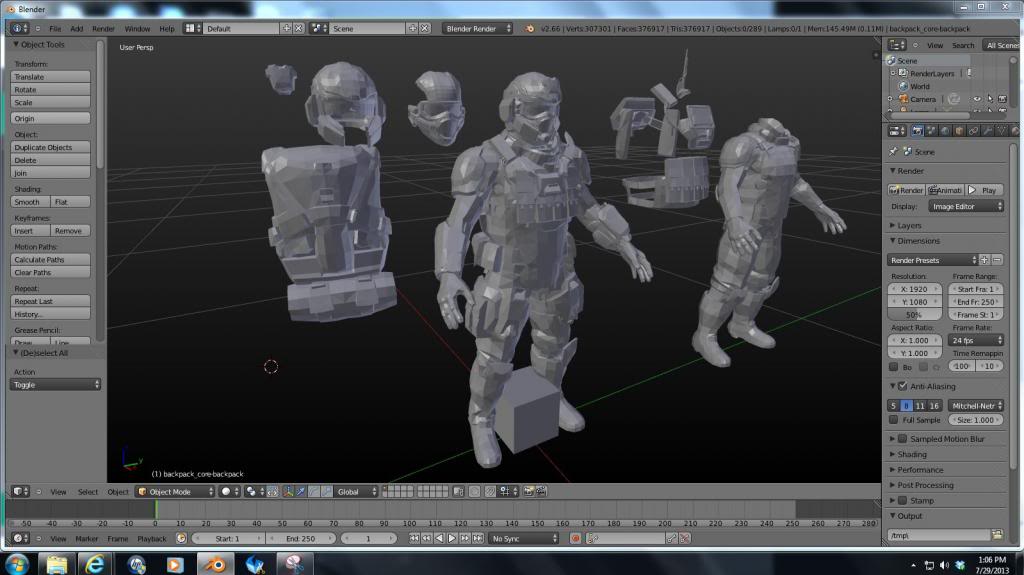The height and width of the screenshot is (575, 1024).
Task: Enable the Sampled Motion Blur checkbox
Action: tap(903, 439)
